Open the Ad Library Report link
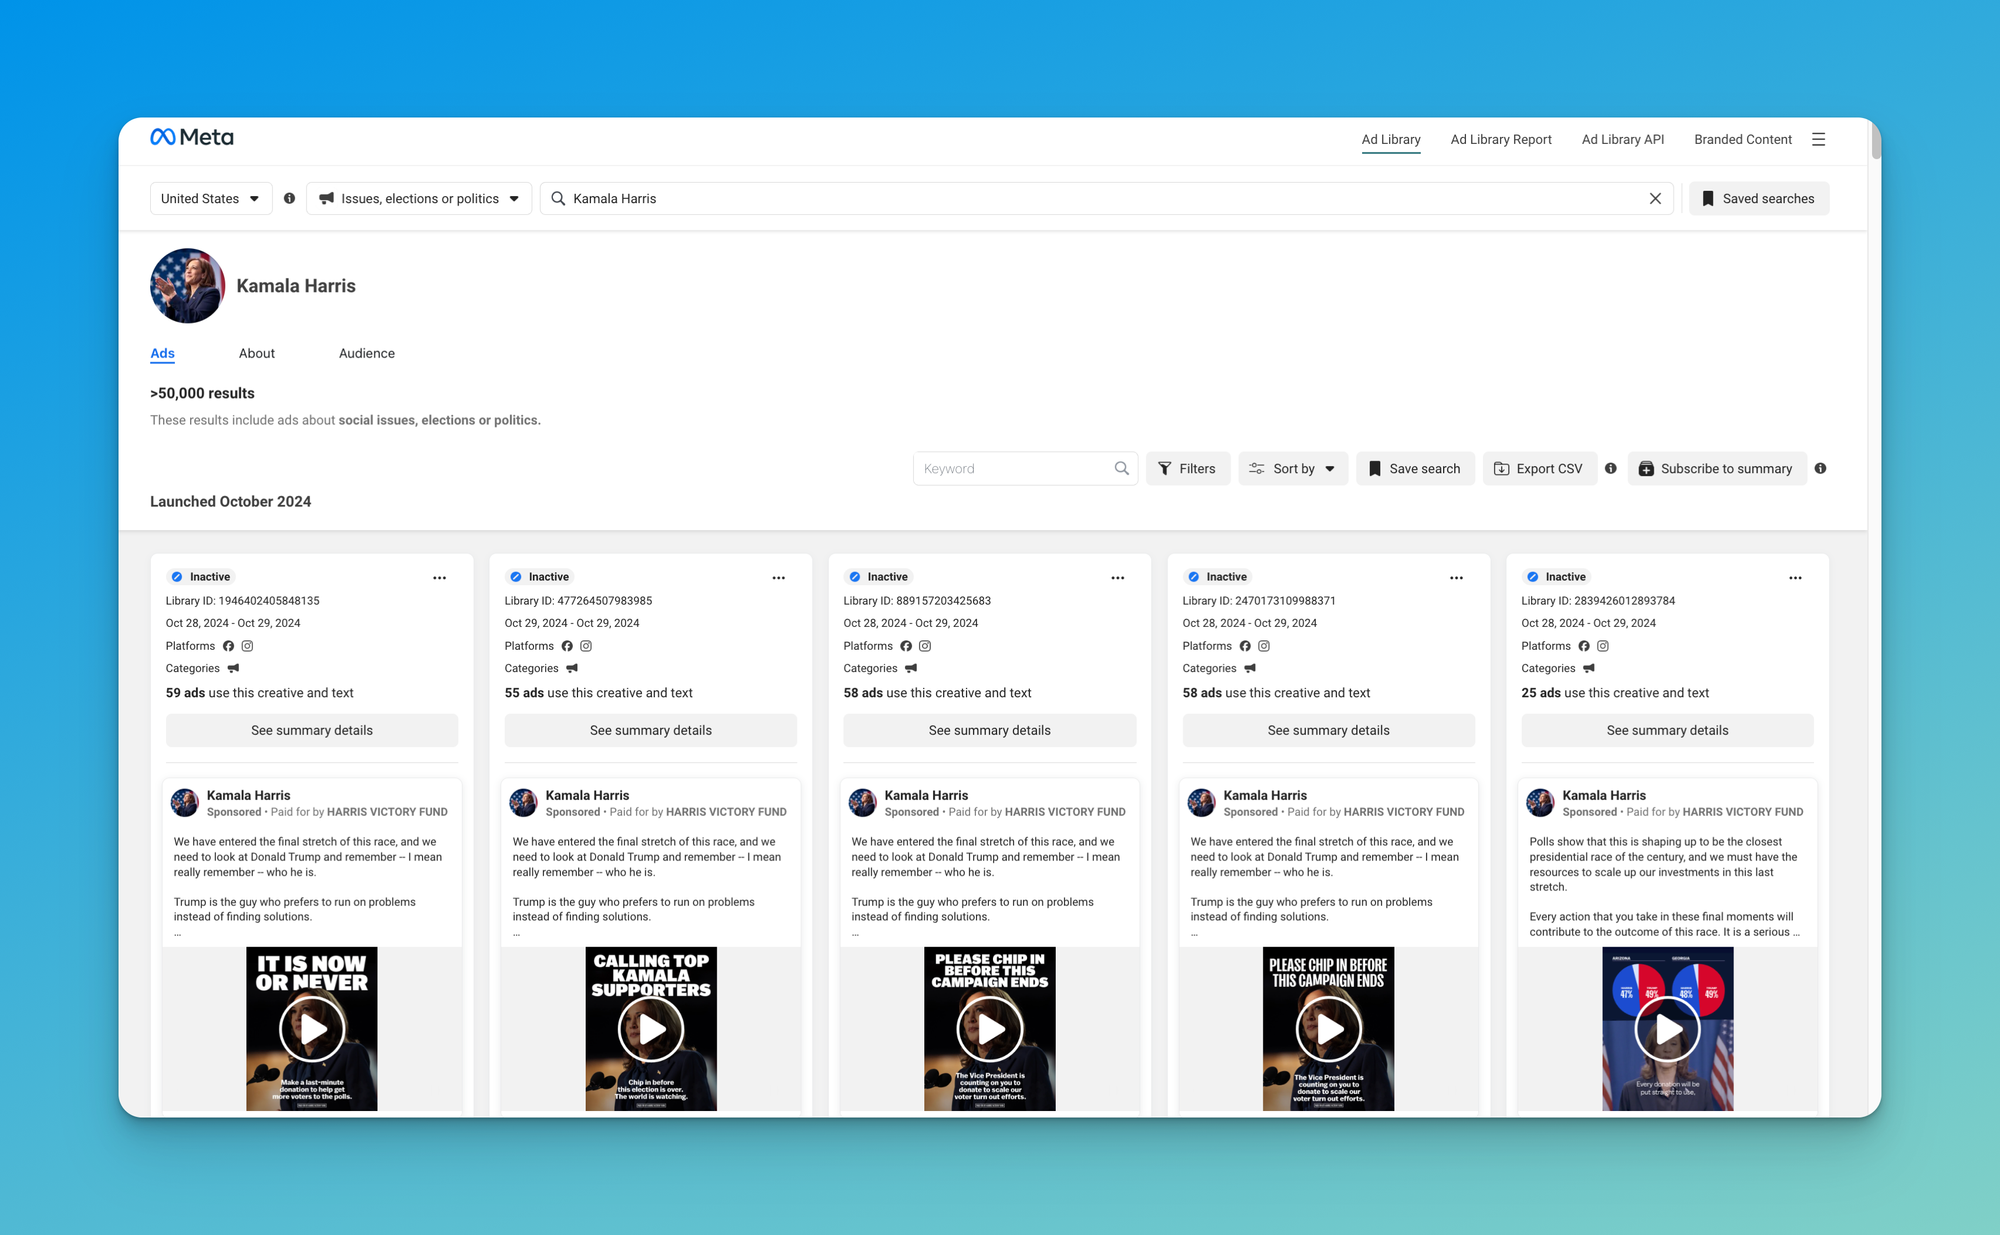2000x1235 pixels. click(x=1500, y=140)
